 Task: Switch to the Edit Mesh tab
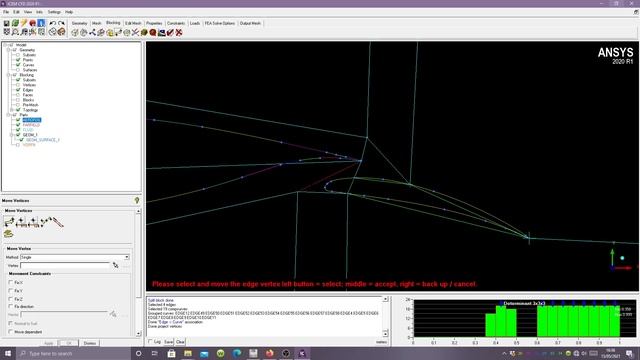[x=133, y=23]
